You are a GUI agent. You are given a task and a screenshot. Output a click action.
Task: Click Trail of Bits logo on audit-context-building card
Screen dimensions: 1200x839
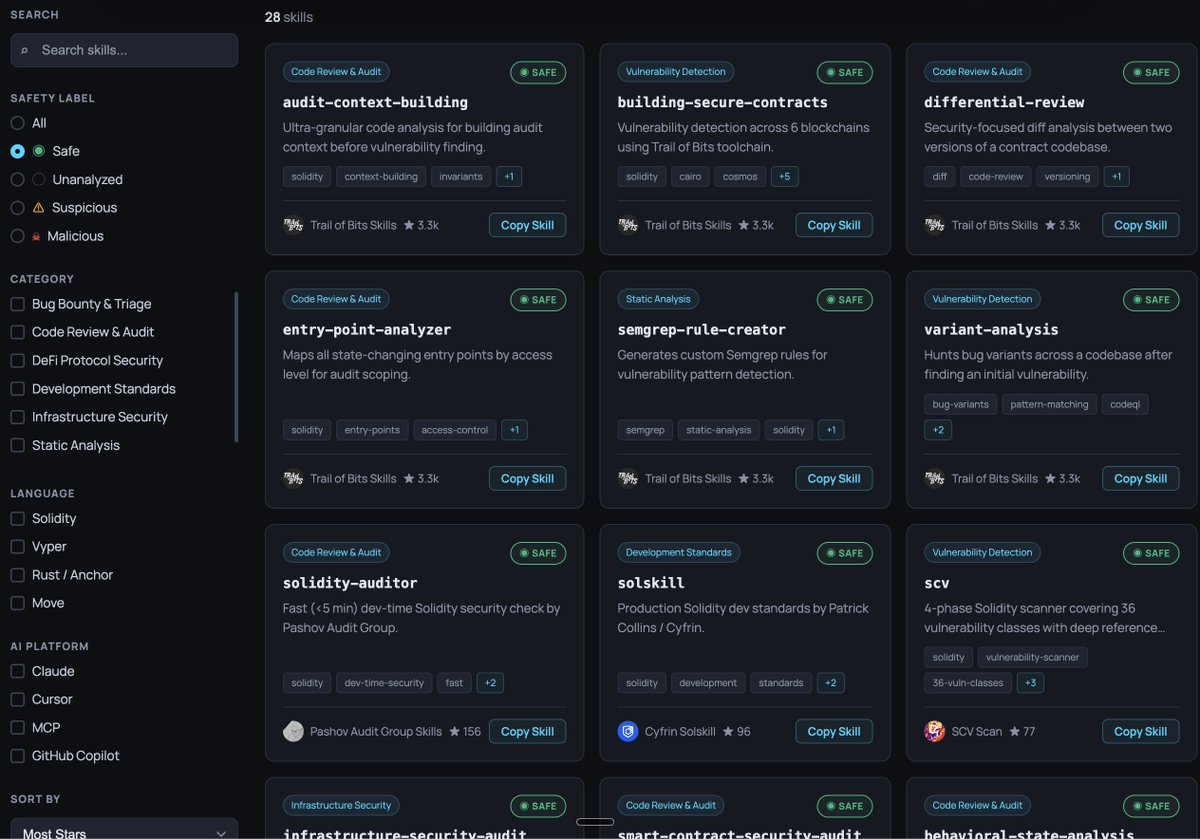pos(293,225)
